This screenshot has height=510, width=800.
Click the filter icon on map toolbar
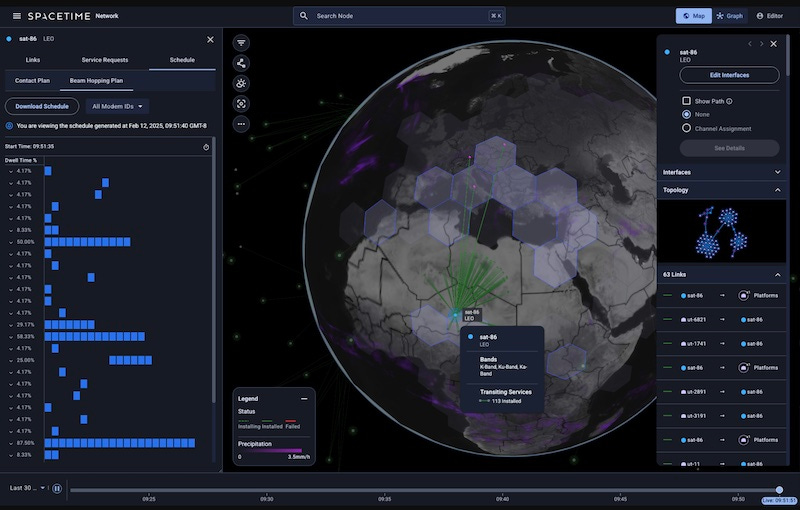(x=242, y=43)
